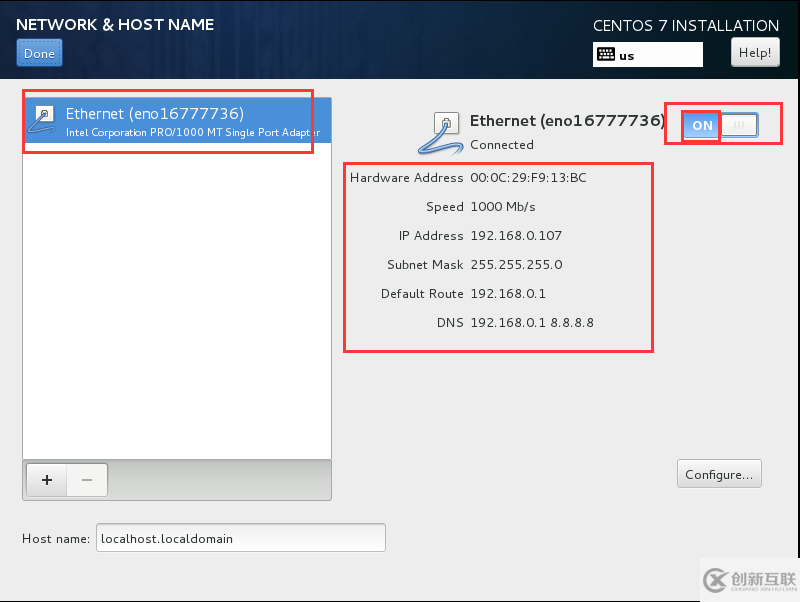
Task: Click the DNS value 192.168.0.1 8.8.8.8
Action: (x=532, y=322)
